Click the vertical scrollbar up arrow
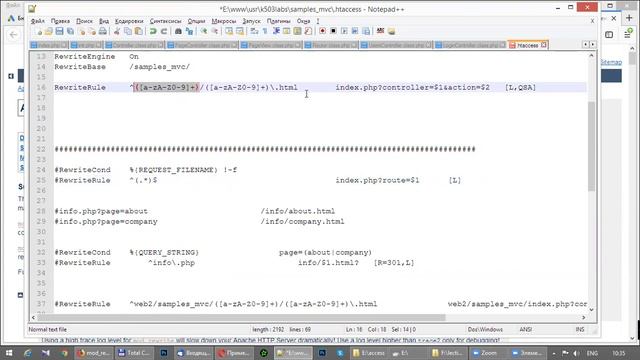The height and width of the screenshot is (360, 640). [x=591, y=56]
